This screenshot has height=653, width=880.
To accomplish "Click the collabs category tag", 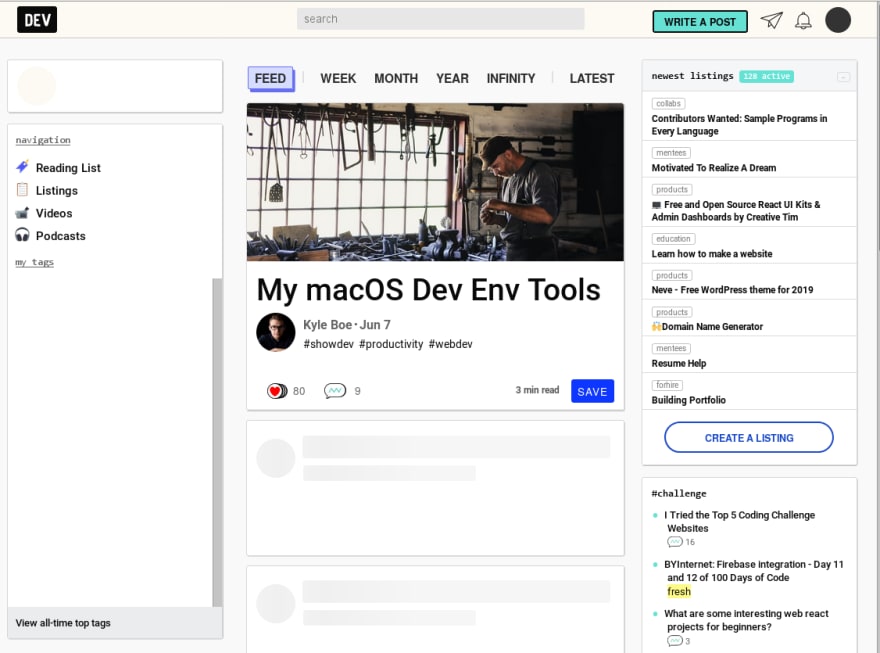I will pos(668,103).
